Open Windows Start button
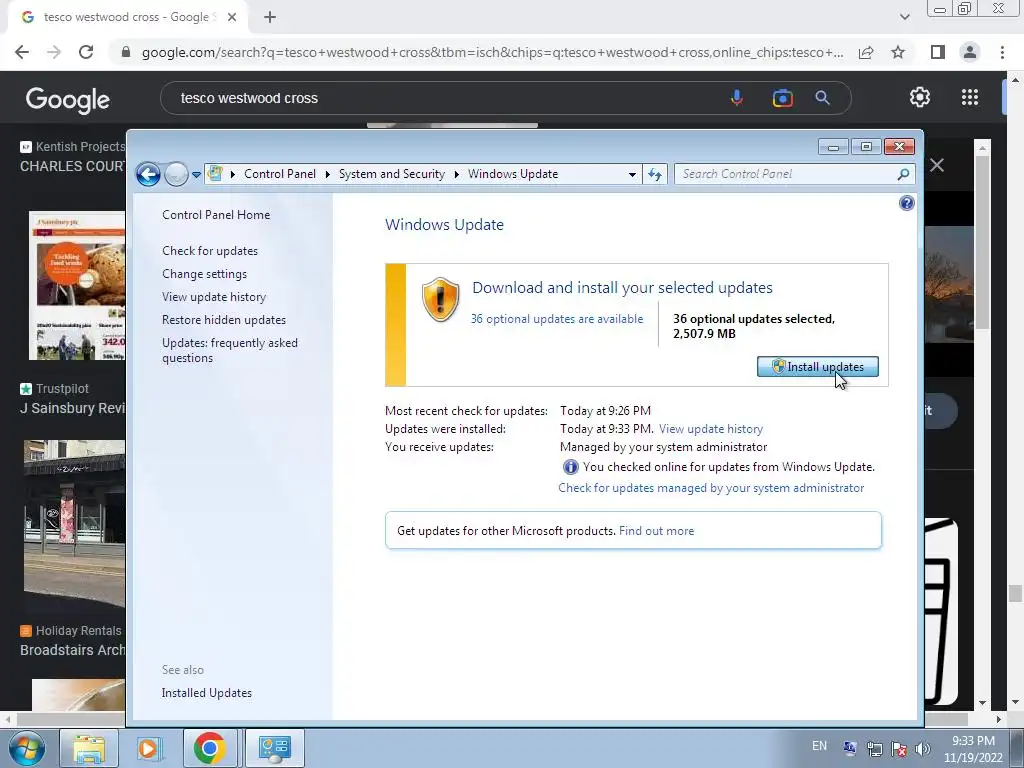1024x768 pixels. 27,748
